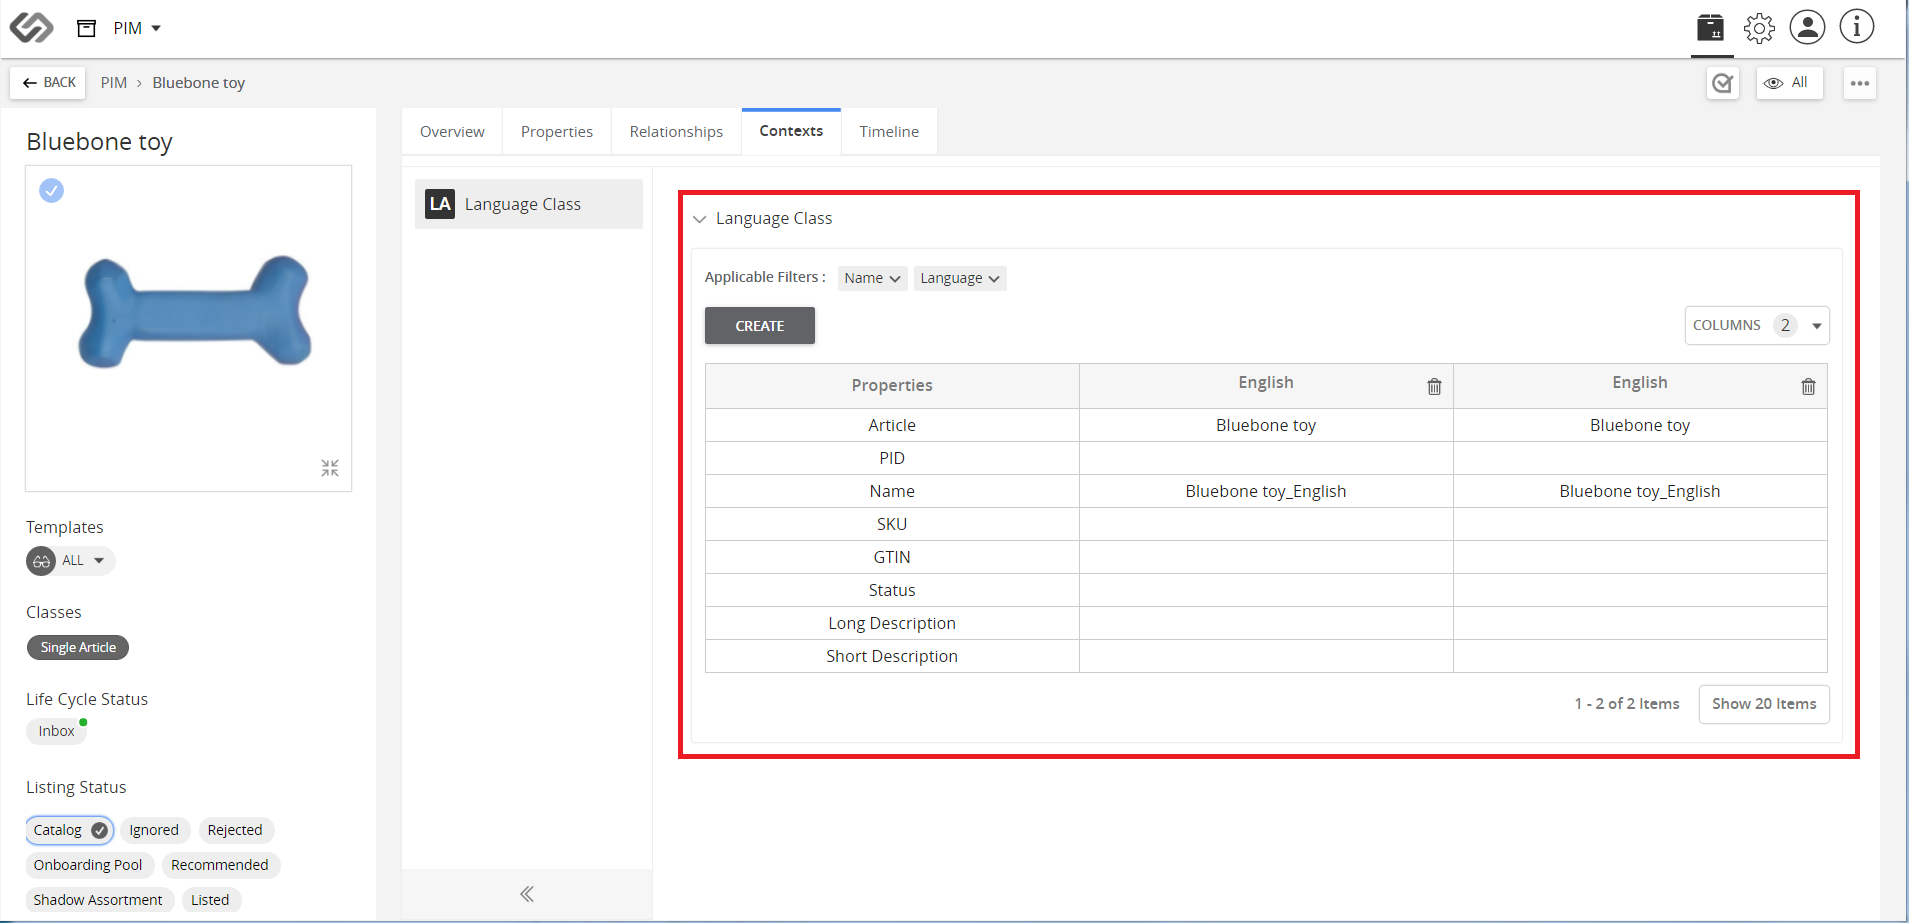Open the information icon
The width and height of the screenshot is (1909, 923).
click(x=1857, y=27)
